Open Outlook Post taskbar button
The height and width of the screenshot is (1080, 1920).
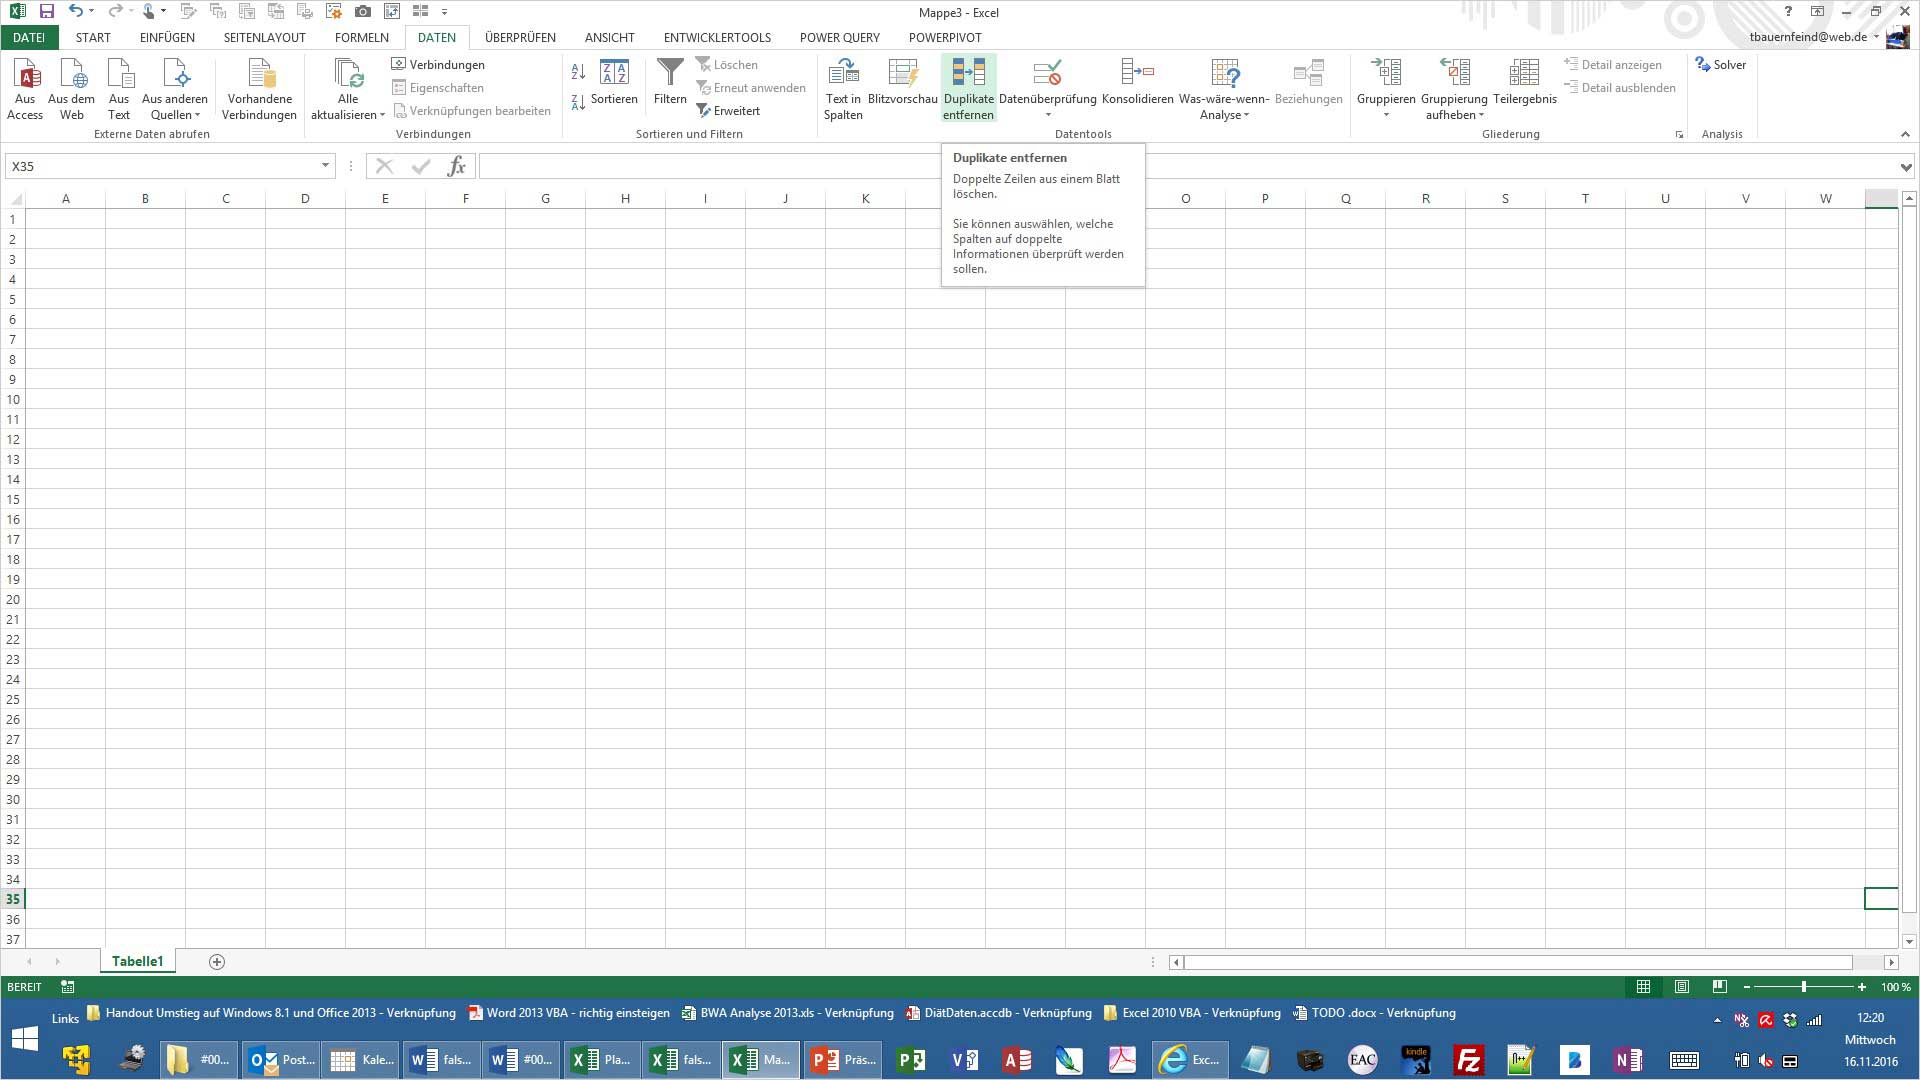pos(280,1060)
